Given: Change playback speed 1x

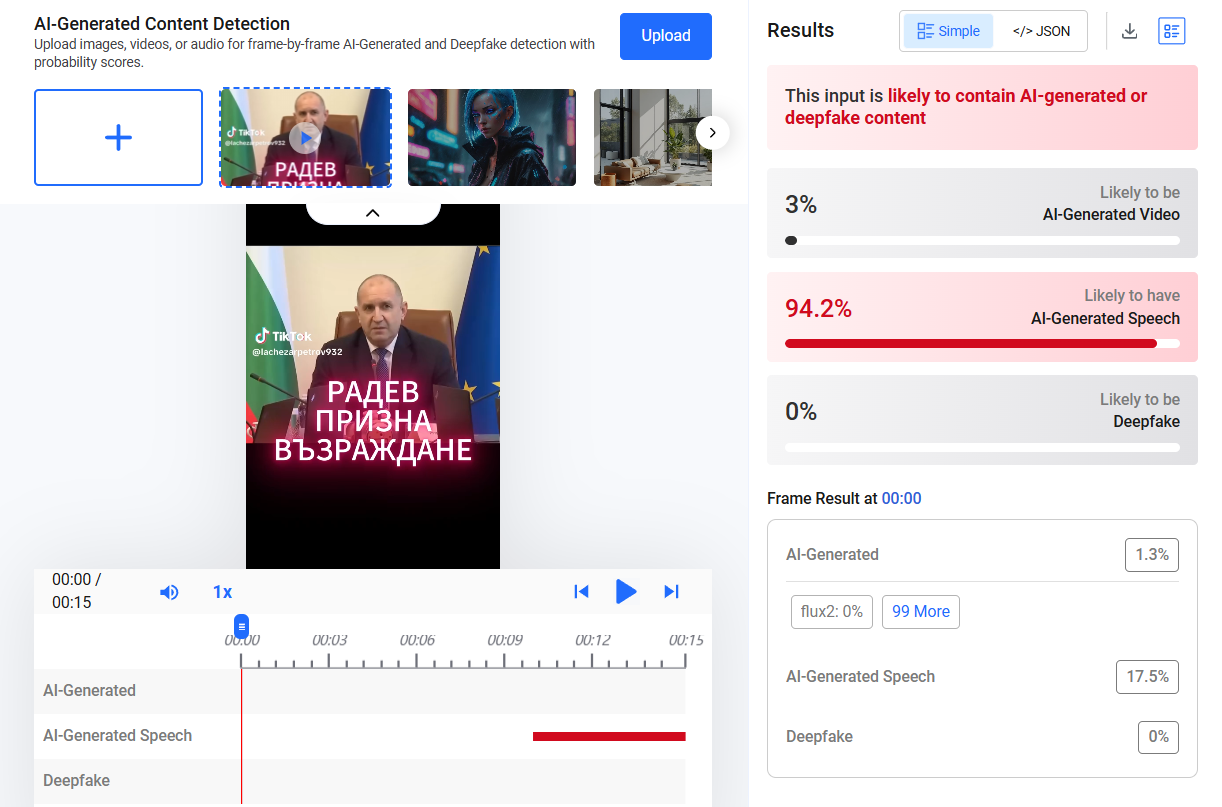Looking at the screenshot, I should 222,592.
